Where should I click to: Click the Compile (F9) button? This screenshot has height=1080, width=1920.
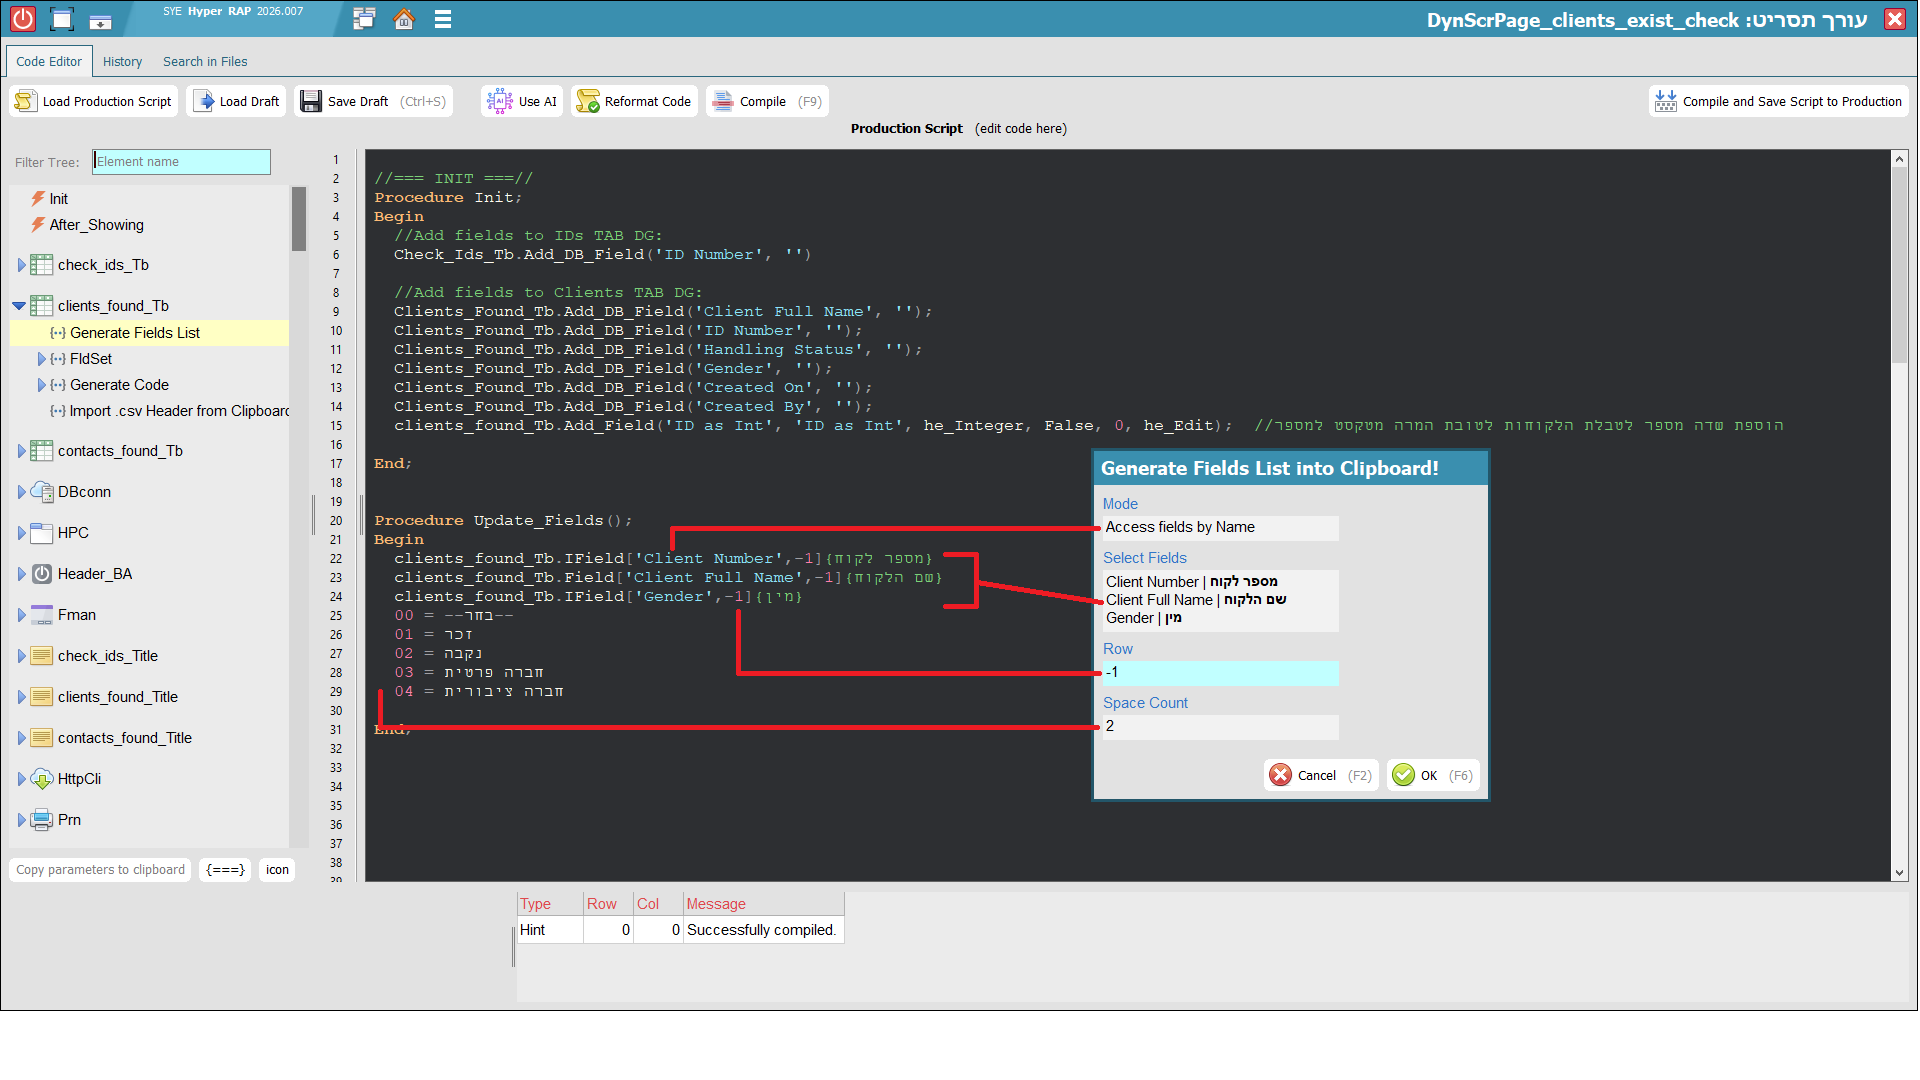coord(767,101)
